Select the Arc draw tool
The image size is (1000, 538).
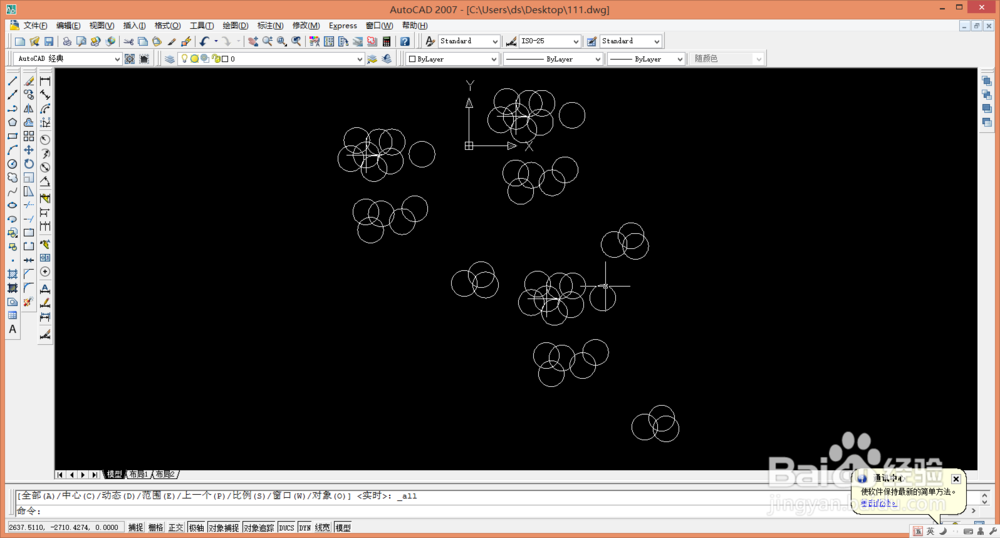12,150
